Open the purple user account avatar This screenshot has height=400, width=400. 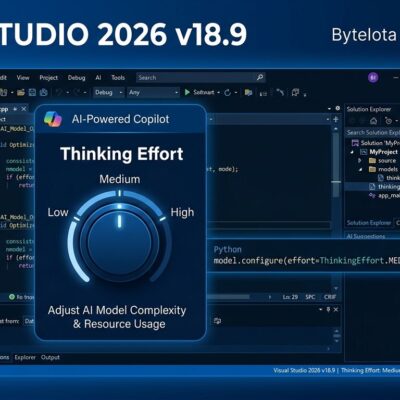point(373,78)
